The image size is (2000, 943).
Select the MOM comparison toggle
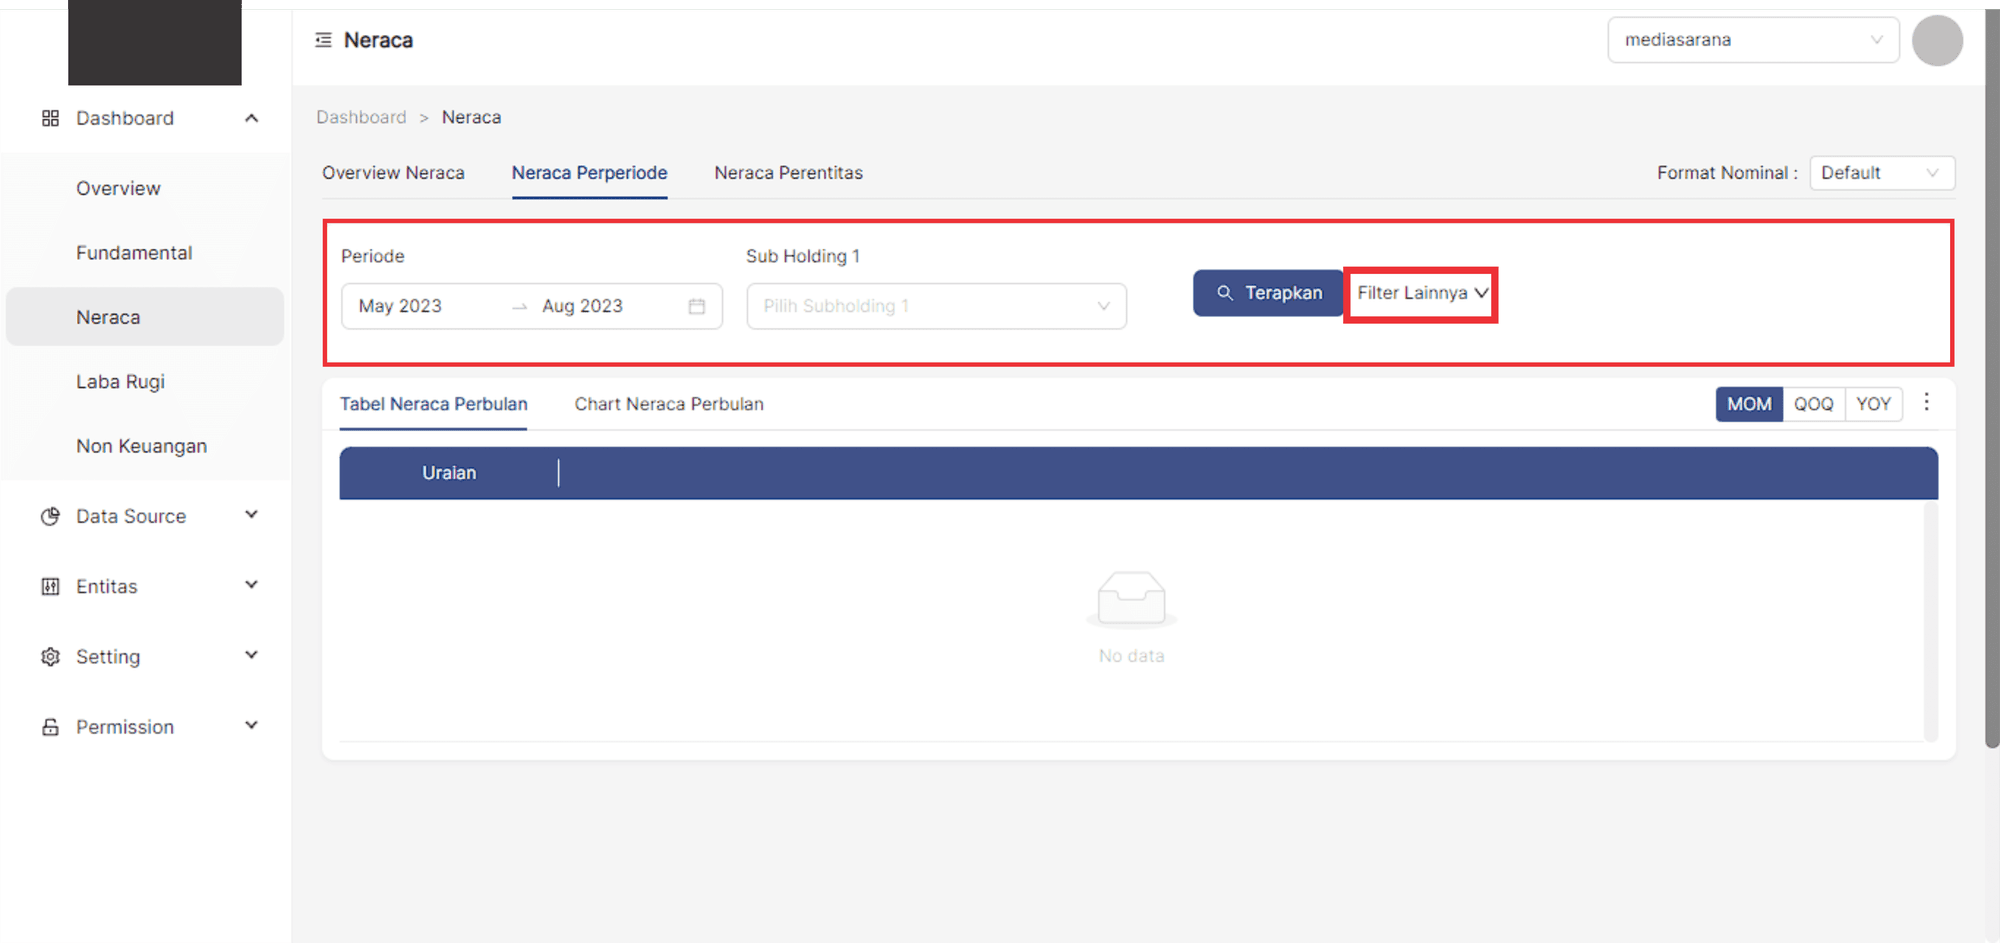(1748, 404)
